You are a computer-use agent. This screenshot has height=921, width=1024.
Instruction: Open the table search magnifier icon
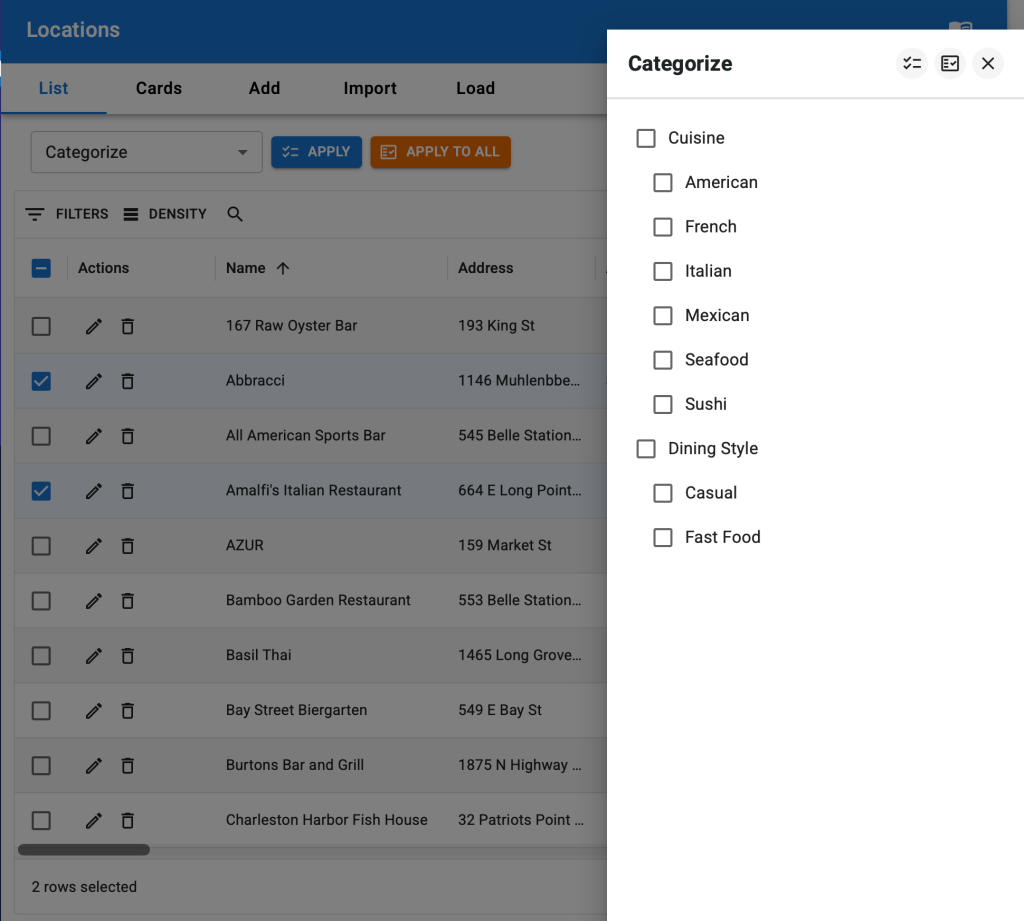pyautogui.click(x=234, y=214)
